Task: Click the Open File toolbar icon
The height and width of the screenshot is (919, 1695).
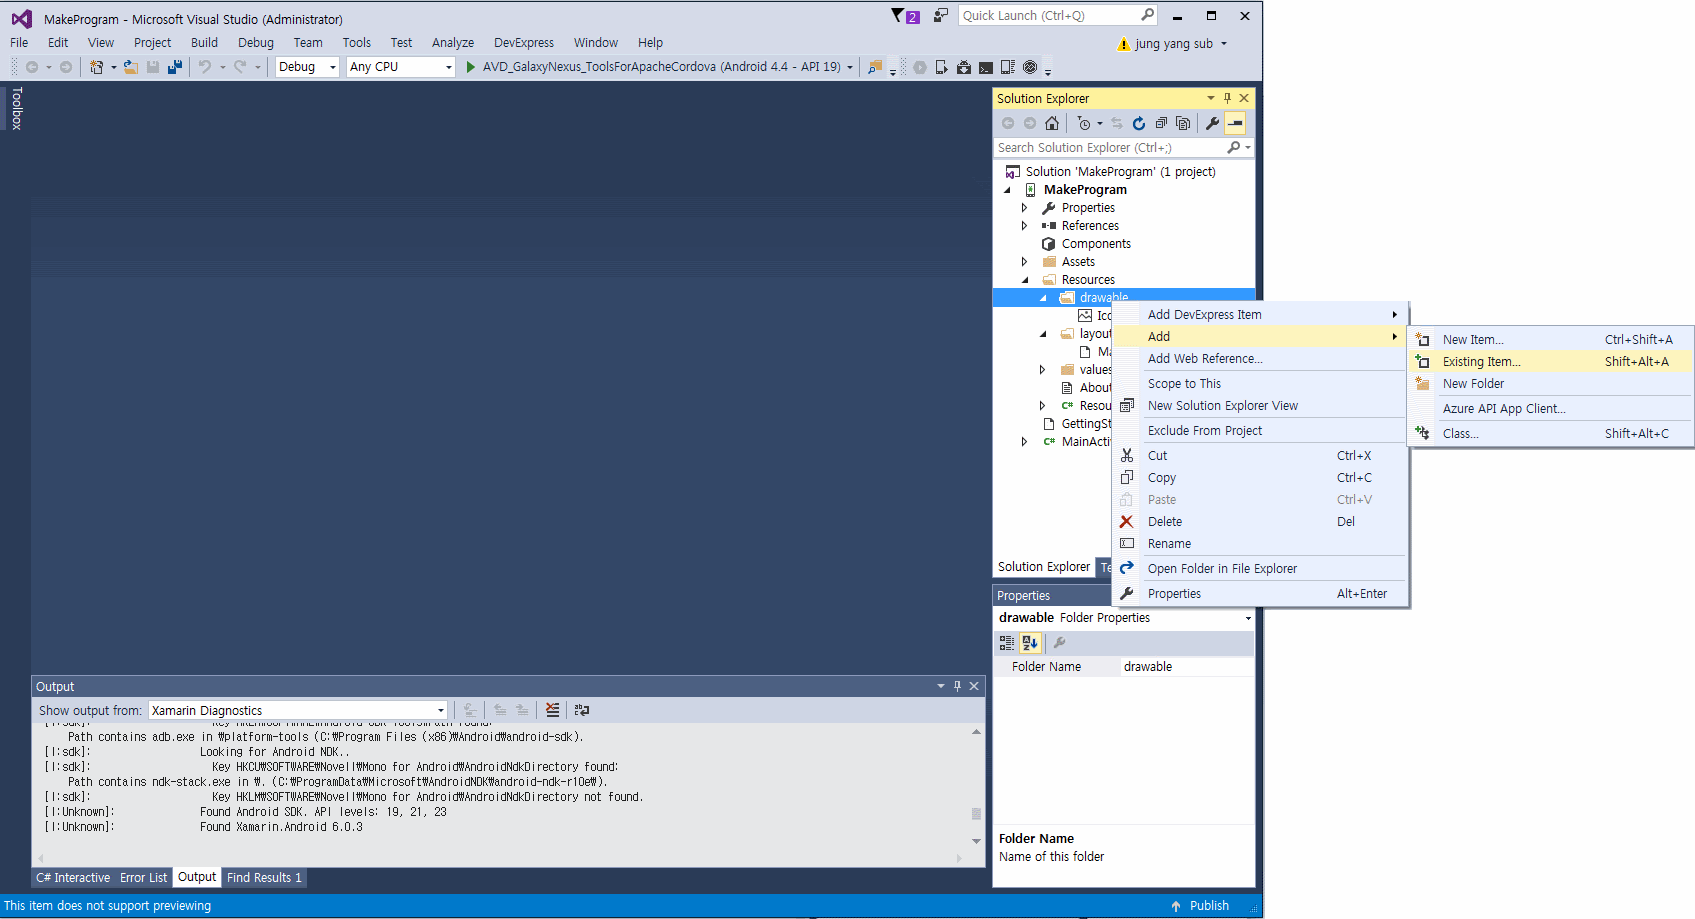Action: (131, 67)
